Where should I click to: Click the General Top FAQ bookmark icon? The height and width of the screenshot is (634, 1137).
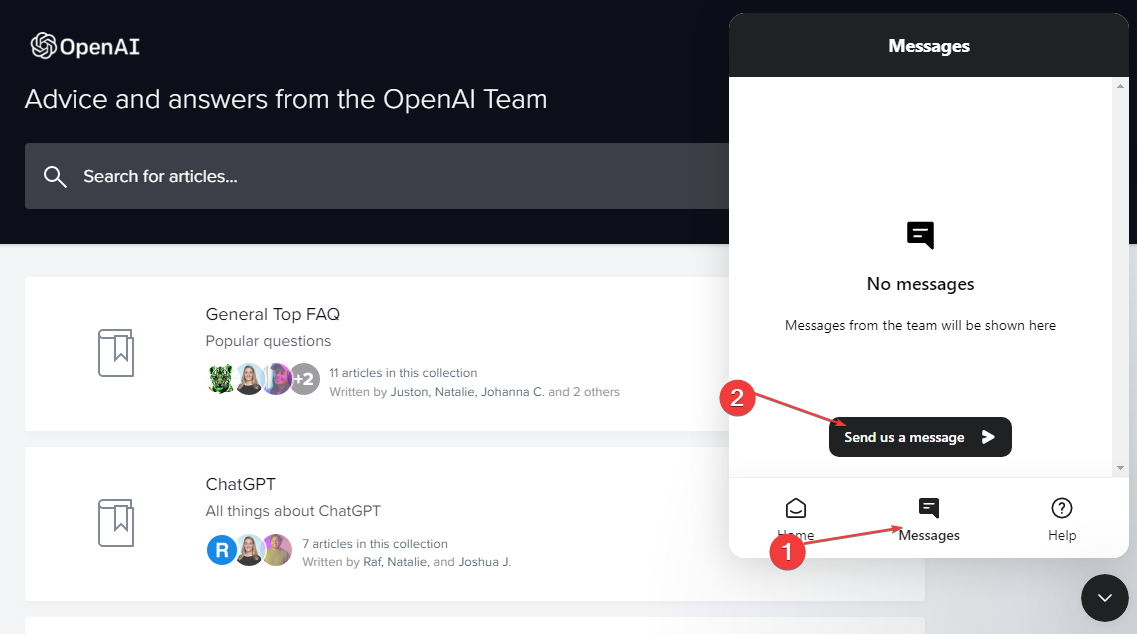point(116,353)
